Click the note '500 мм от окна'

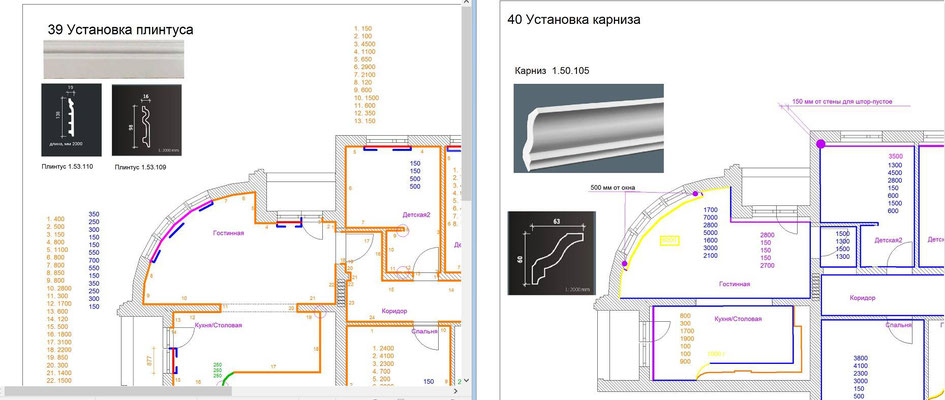pos(612,187)
